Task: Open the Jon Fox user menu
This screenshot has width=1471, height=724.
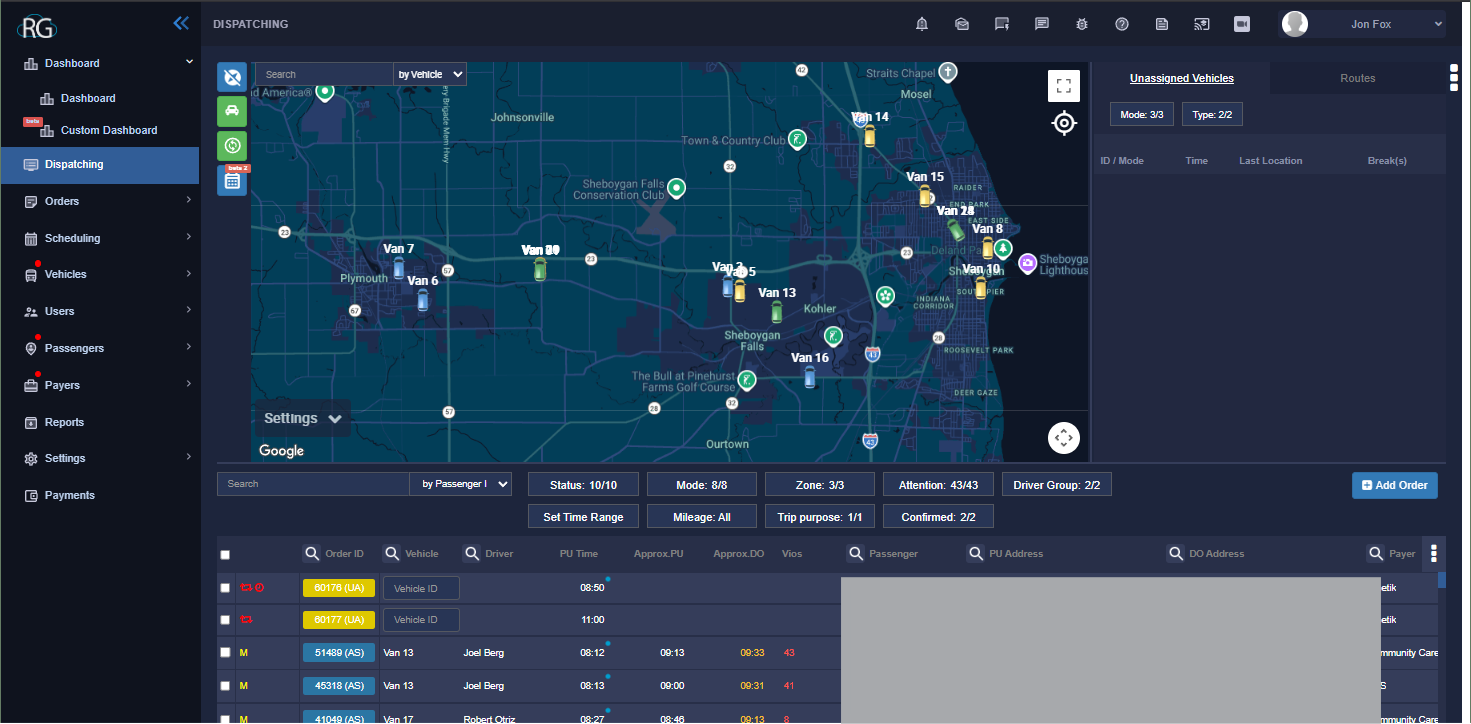Action: point(1363,24)
